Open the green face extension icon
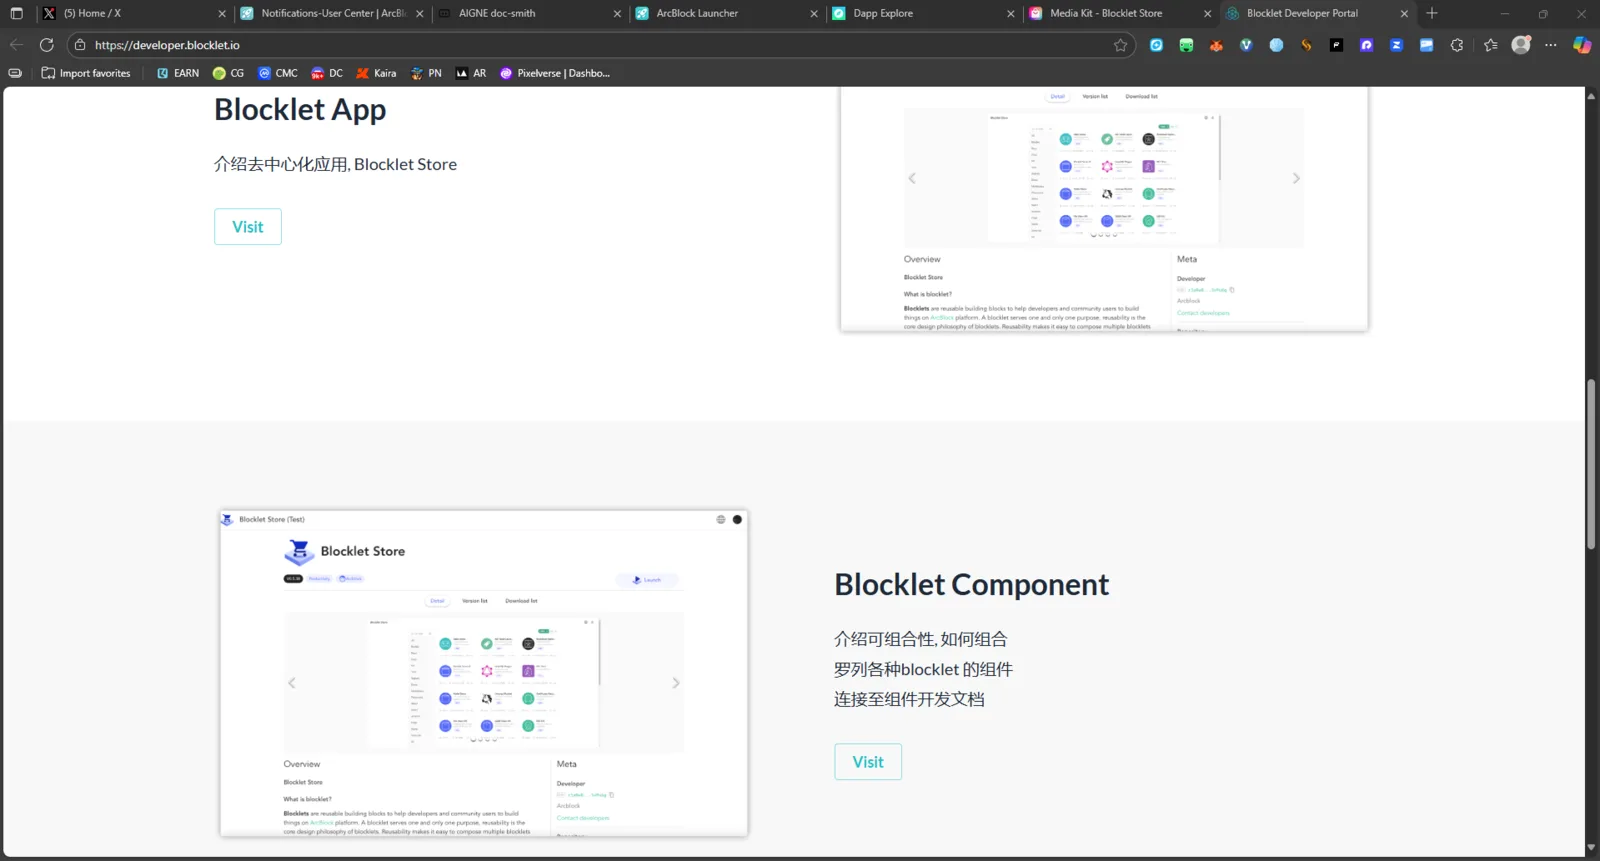This screenshot has height=861, width=1600. (1186, 45)
